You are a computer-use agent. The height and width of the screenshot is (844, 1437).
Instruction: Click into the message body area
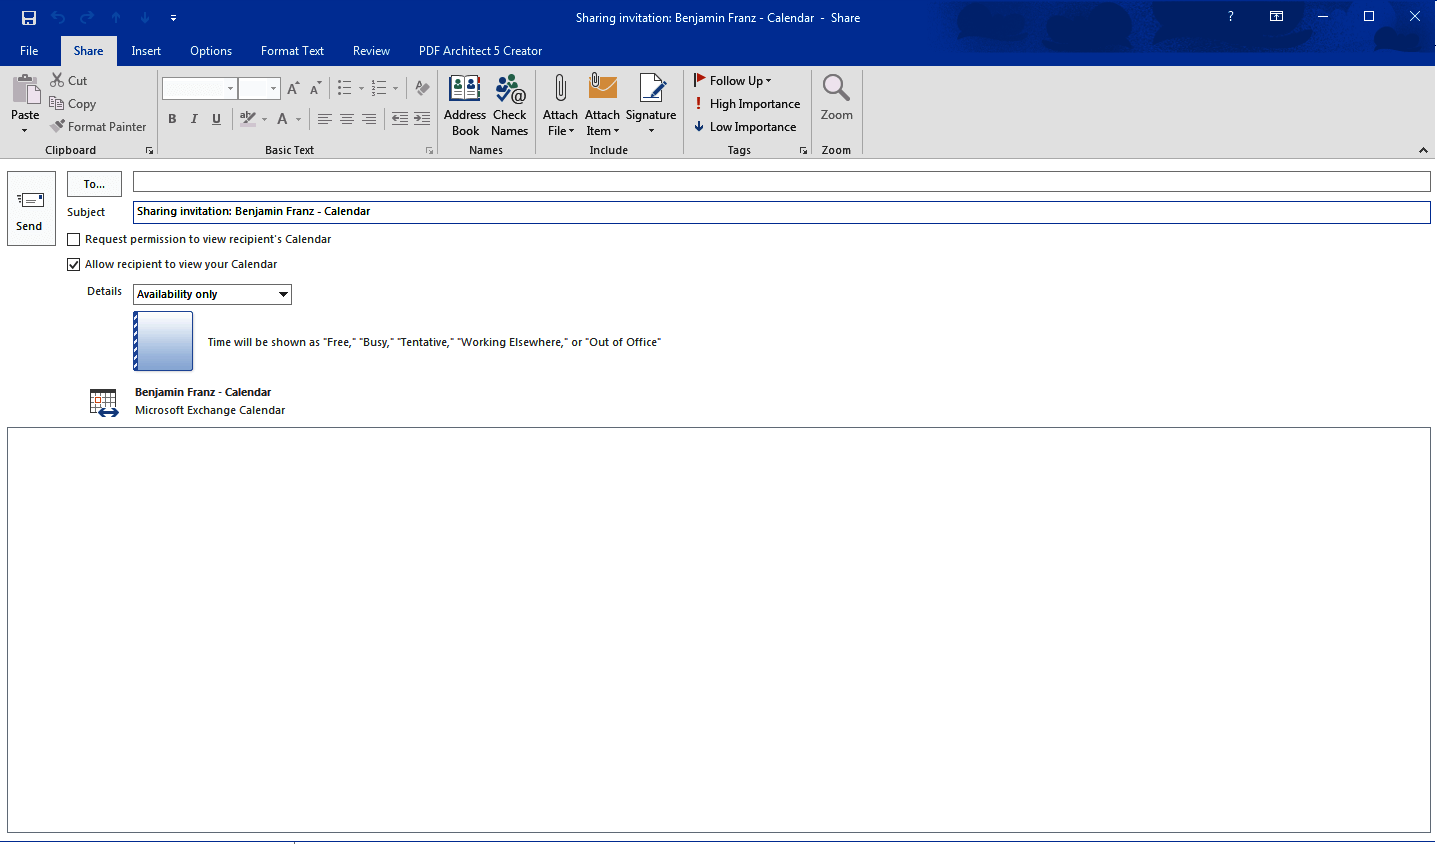pyautogui.click(x=719, y=630)
